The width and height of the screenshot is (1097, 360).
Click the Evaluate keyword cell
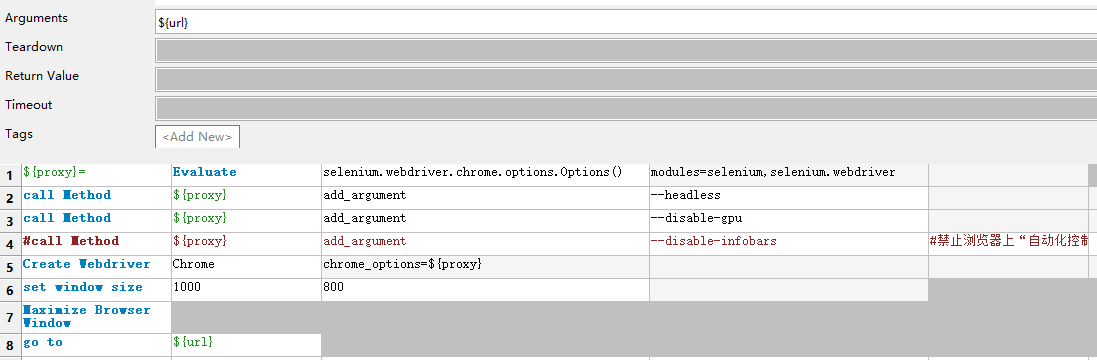246,175
